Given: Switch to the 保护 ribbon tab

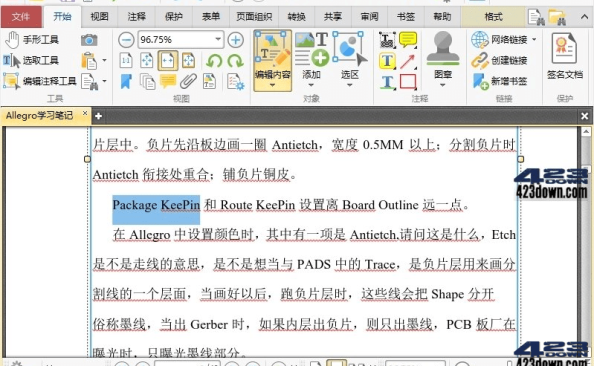Looking at the screenshot, I should [x=174, y=17].
